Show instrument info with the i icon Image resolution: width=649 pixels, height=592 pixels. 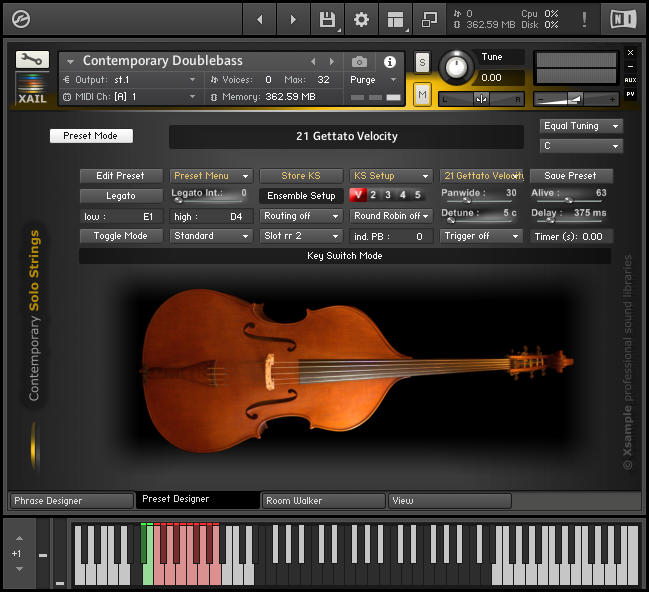[x=389, y=62]
